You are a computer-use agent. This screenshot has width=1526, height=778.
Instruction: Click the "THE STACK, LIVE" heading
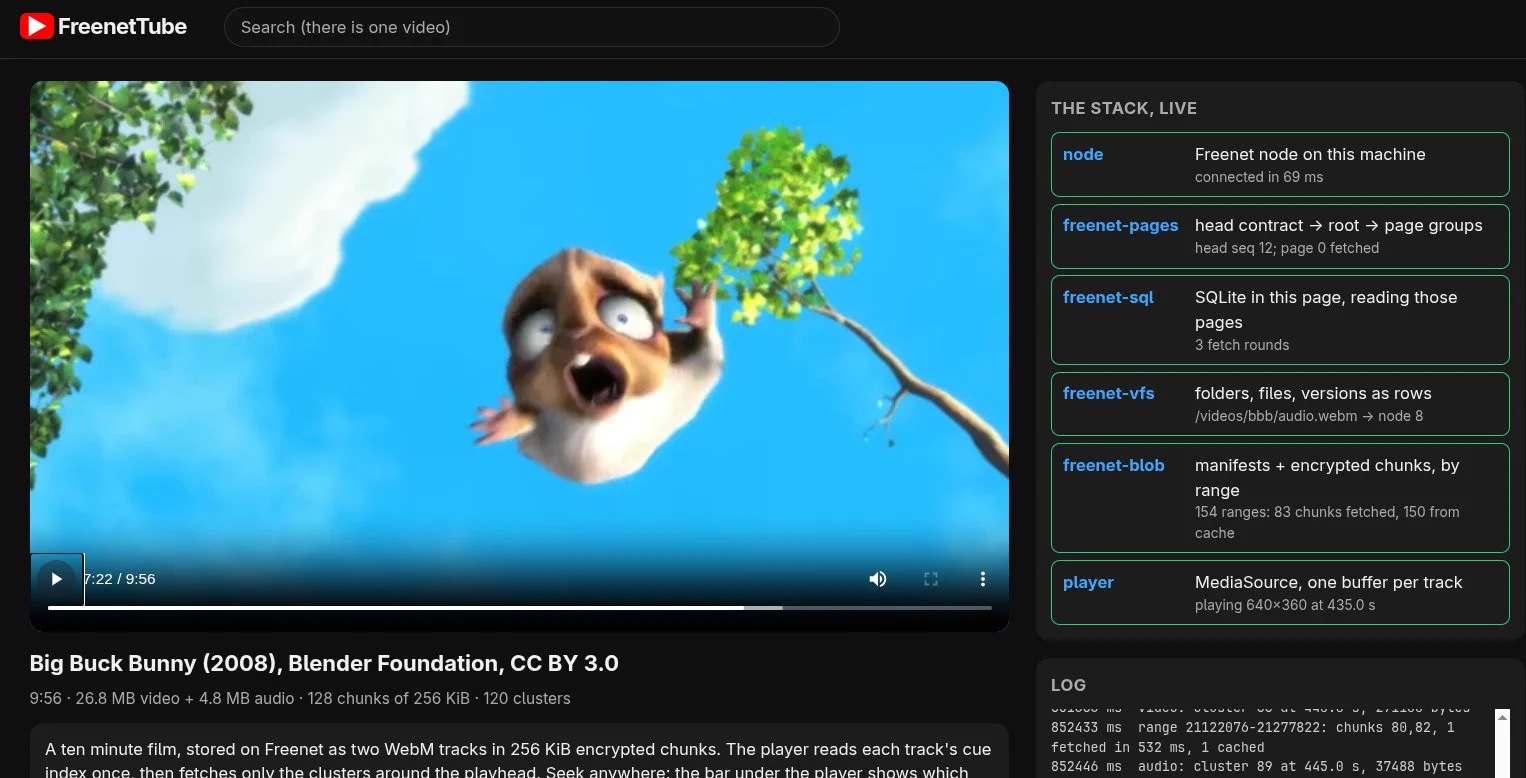pos(1124,108)
